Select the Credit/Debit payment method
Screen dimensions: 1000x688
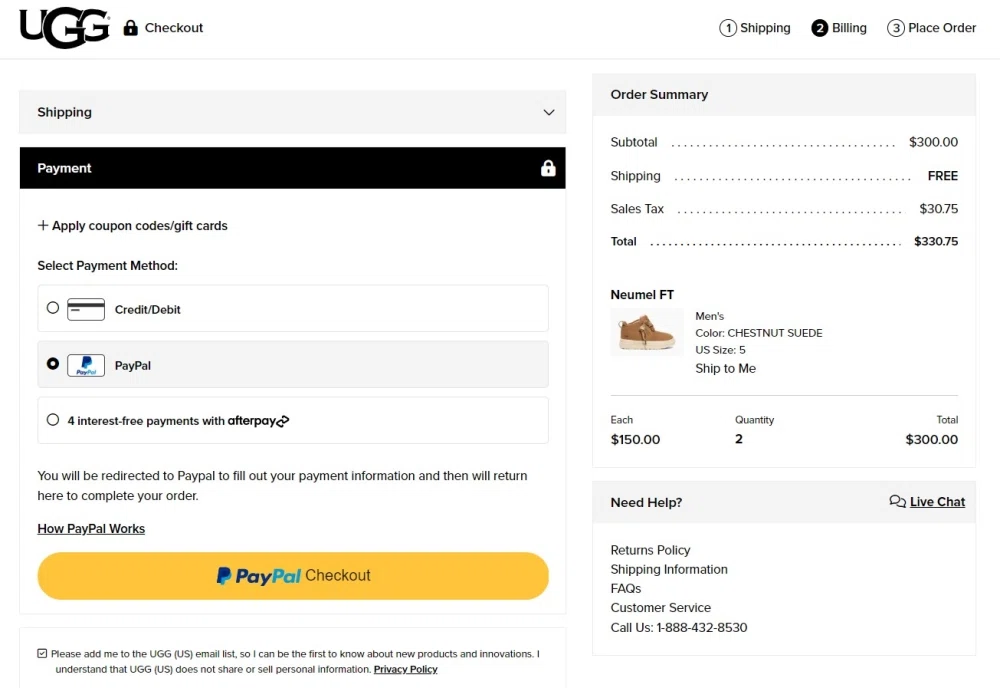52,308
